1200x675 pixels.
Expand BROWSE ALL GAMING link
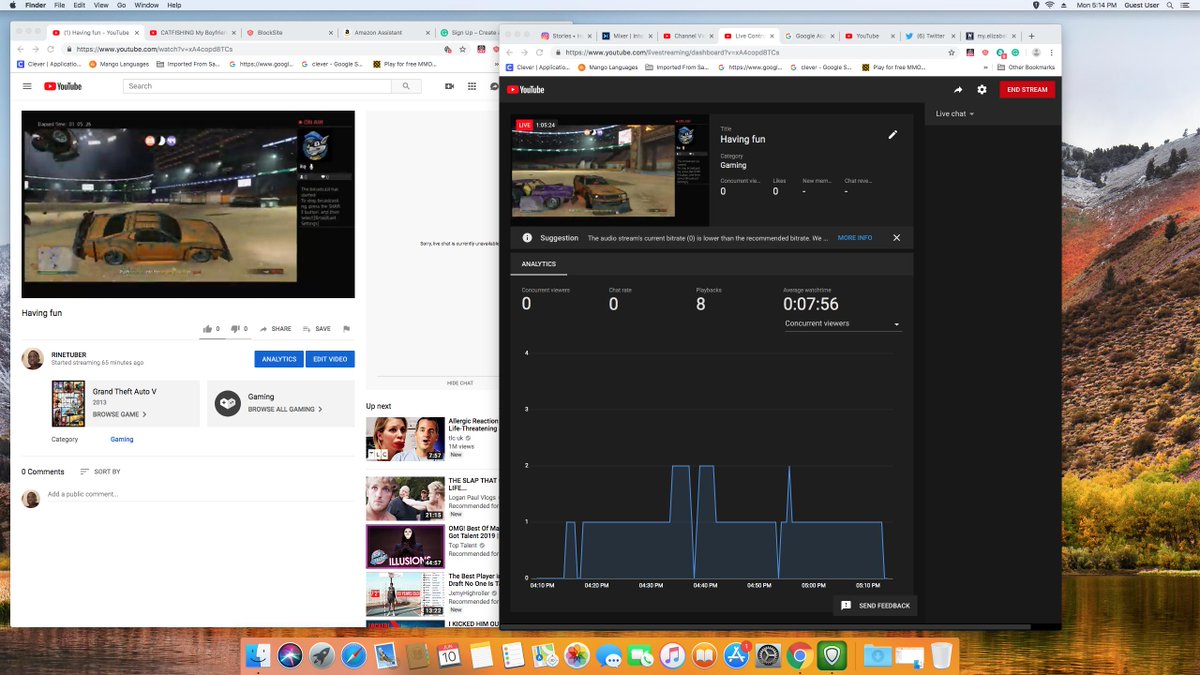(x=285, y=409)
